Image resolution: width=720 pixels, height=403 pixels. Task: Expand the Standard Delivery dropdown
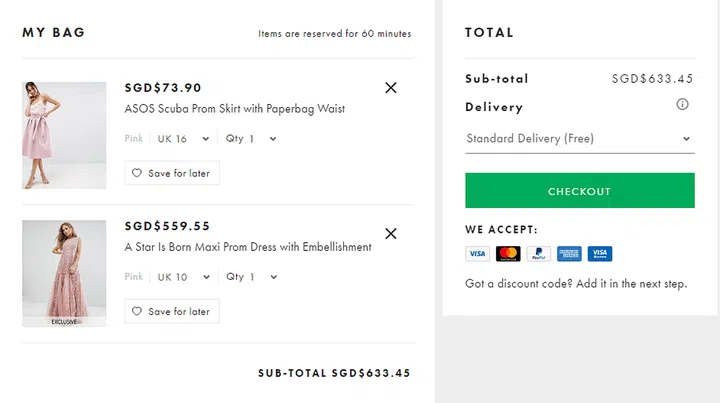pyautogui.click(x=579, y=139)
